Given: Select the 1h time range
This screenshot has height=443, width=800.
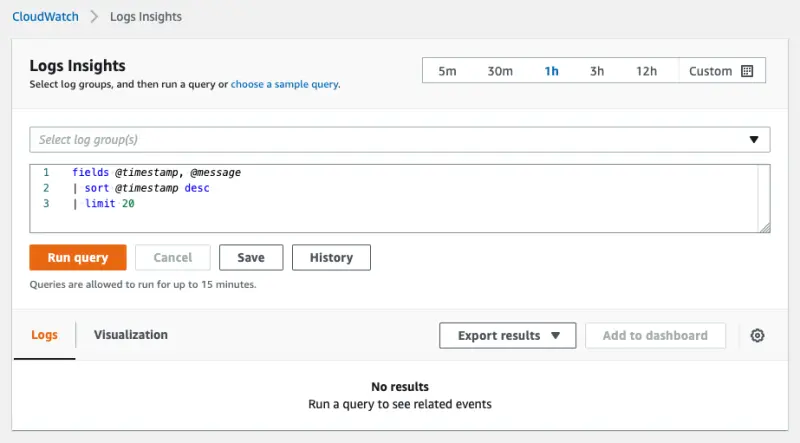Looking at the screenshot, I should pos(551,71).
